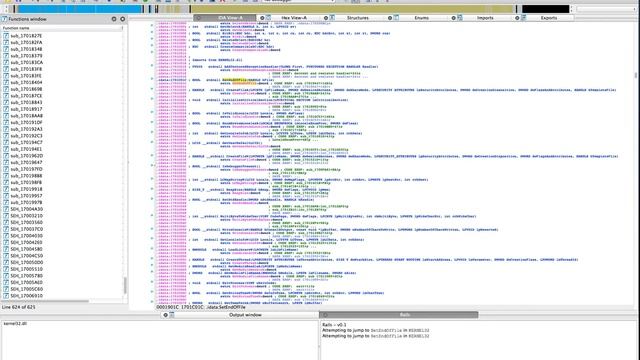
Task: Open the Structures tab
Action: pos(358,18)
